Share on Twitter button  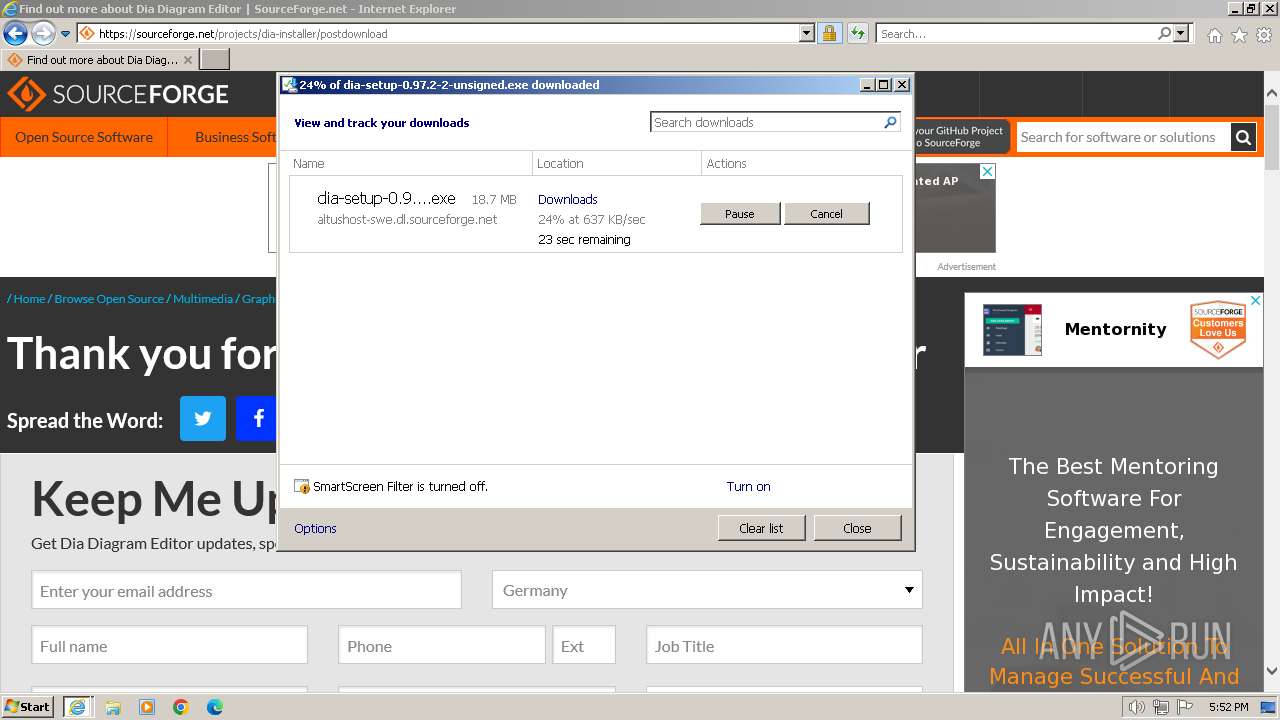203,419
